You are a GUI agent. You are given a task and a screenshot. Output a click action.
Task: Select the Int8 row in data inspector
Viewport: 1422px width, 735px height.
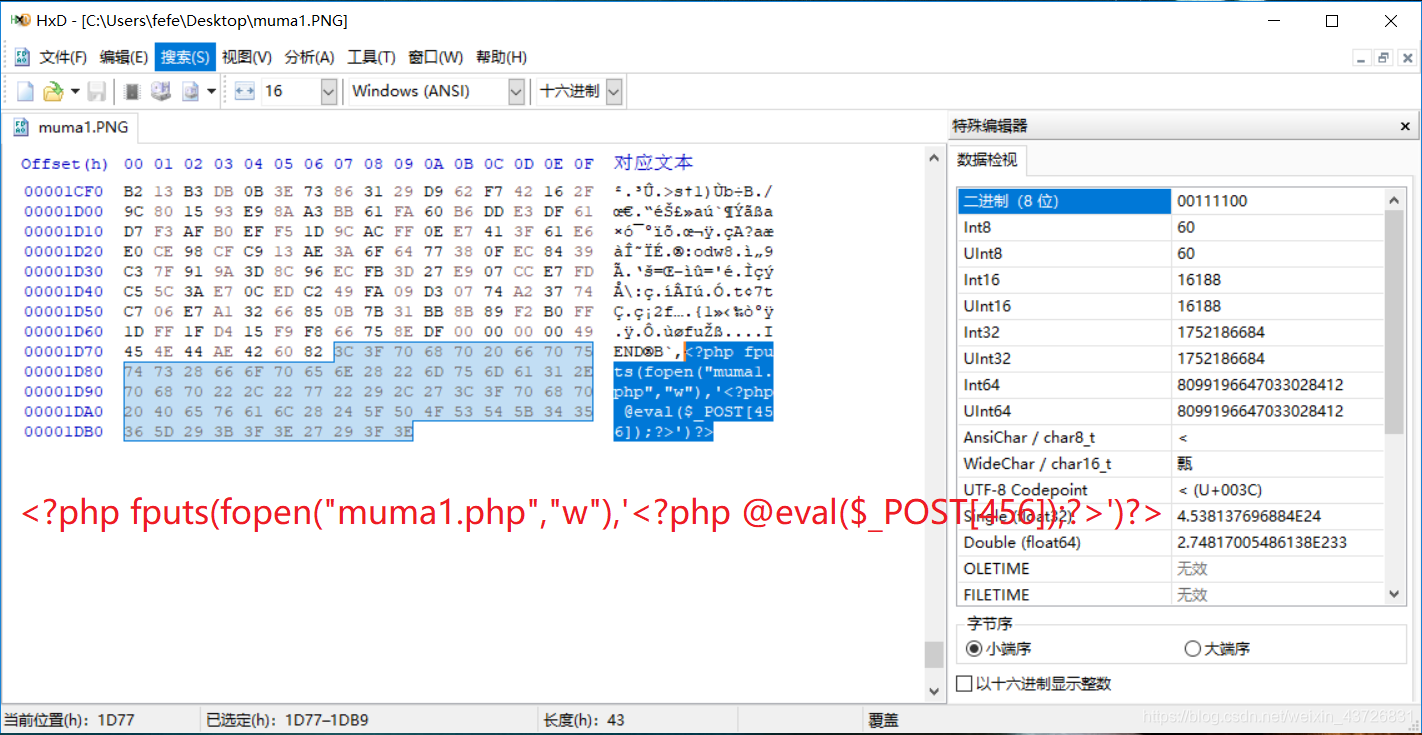[x=1171, y=227]
